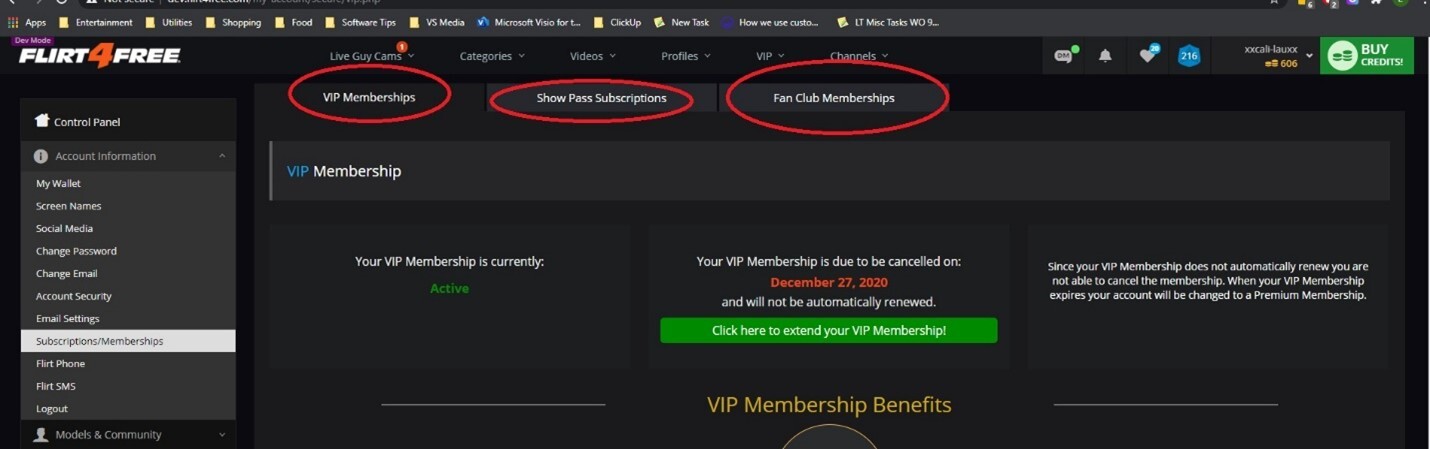Click the extend VIP Membership button
The height and width of the screenshot is (449, 1430).
point(828,330)
